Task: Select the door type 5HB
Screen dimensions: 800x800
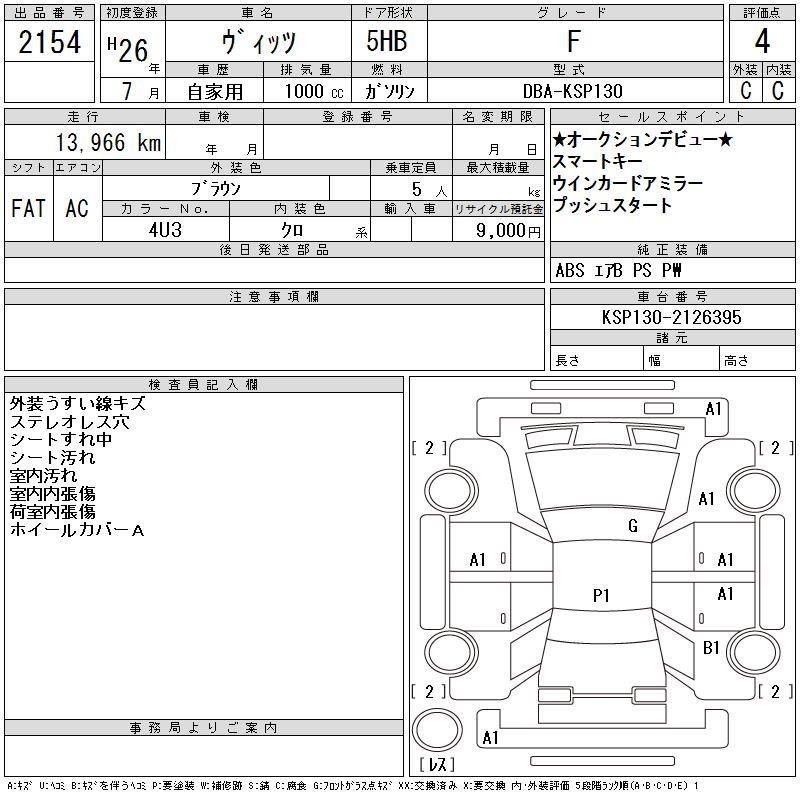Action: (x=387, y=41)
